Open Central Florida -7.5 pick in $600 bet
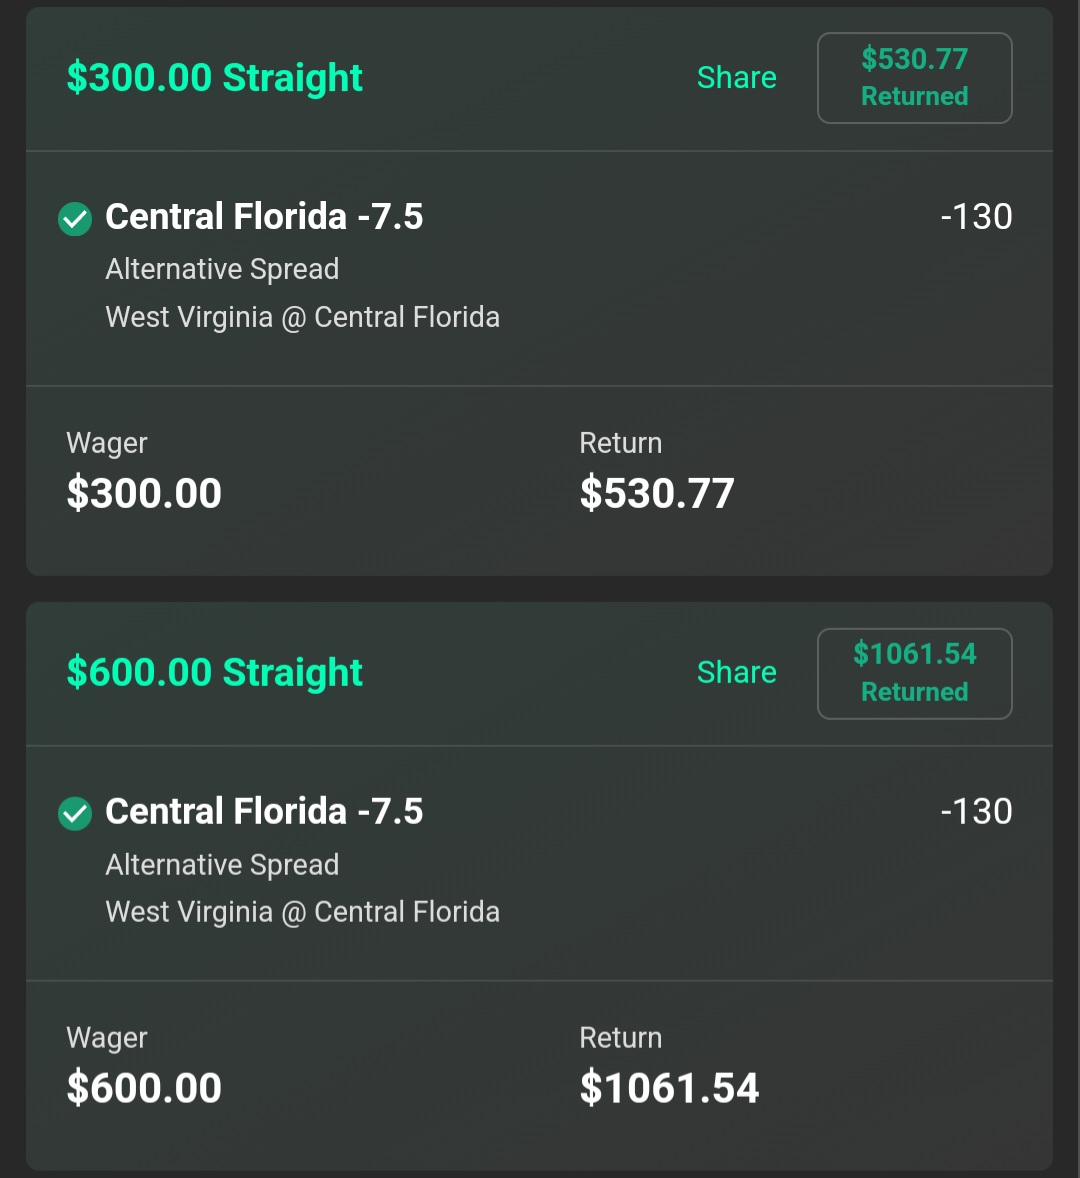Viewport: 1080px width, 1178px height. point(264,812)
